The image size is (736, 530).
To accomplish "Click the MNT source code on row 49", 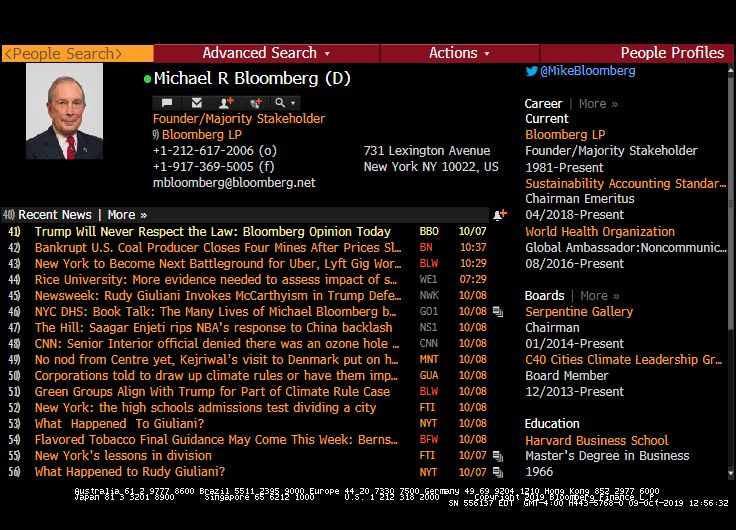I will point(429,360).
